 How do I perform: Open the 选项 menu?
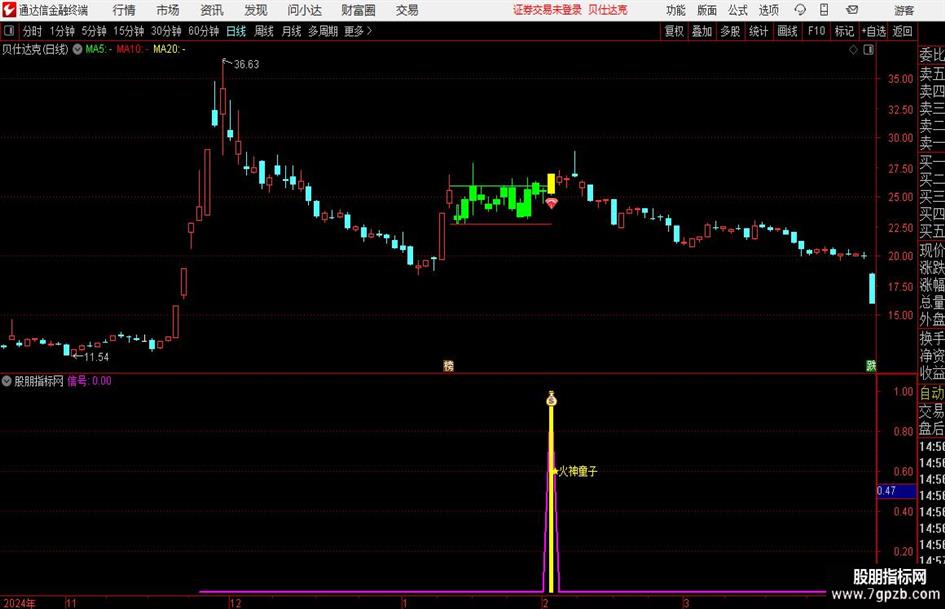[x=768, y=10]
